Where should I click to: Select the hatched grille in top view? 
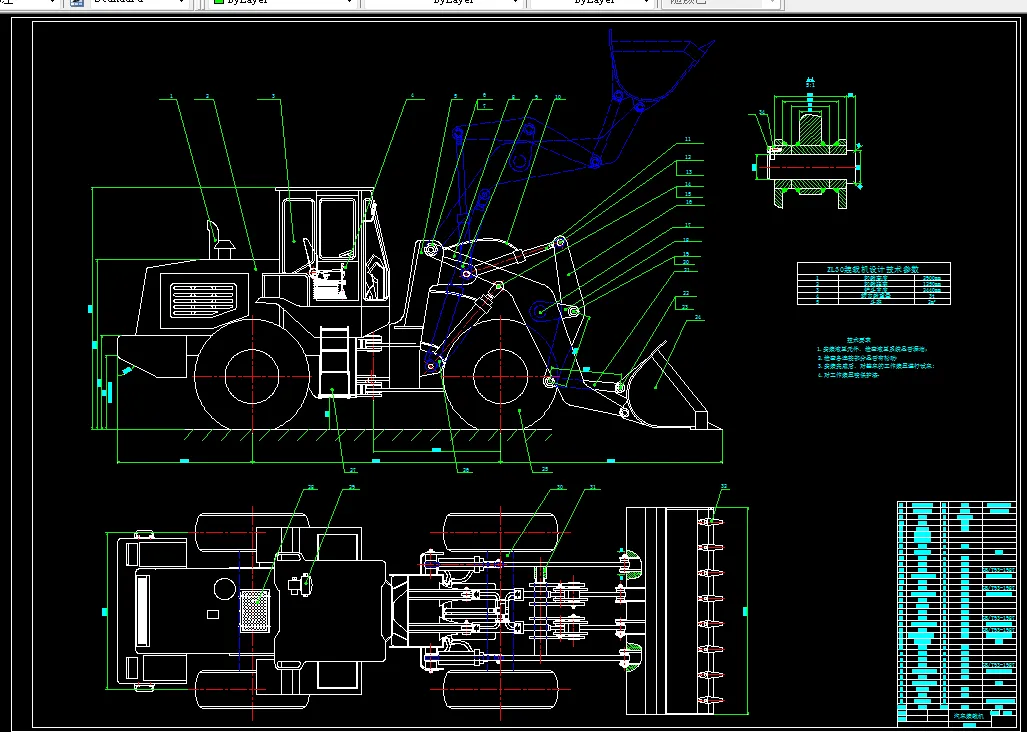click(x=255, y=610)
